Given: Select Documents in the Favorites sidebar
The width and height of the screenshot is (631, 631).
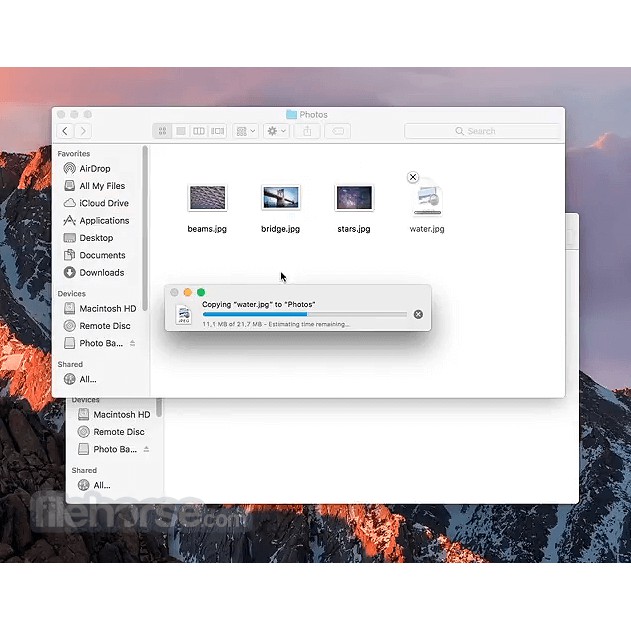Looking at the screenshot, I should click(x=102, y=255).
